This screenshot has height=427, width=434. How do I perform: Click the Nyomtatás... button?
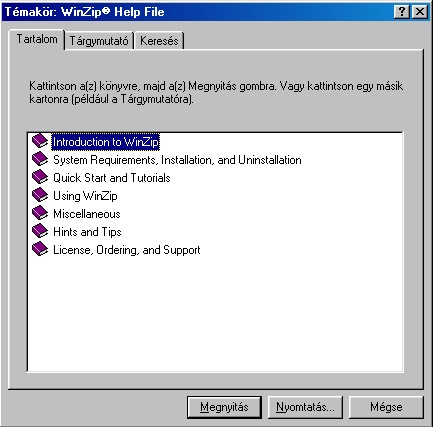[x=305, y=407]
